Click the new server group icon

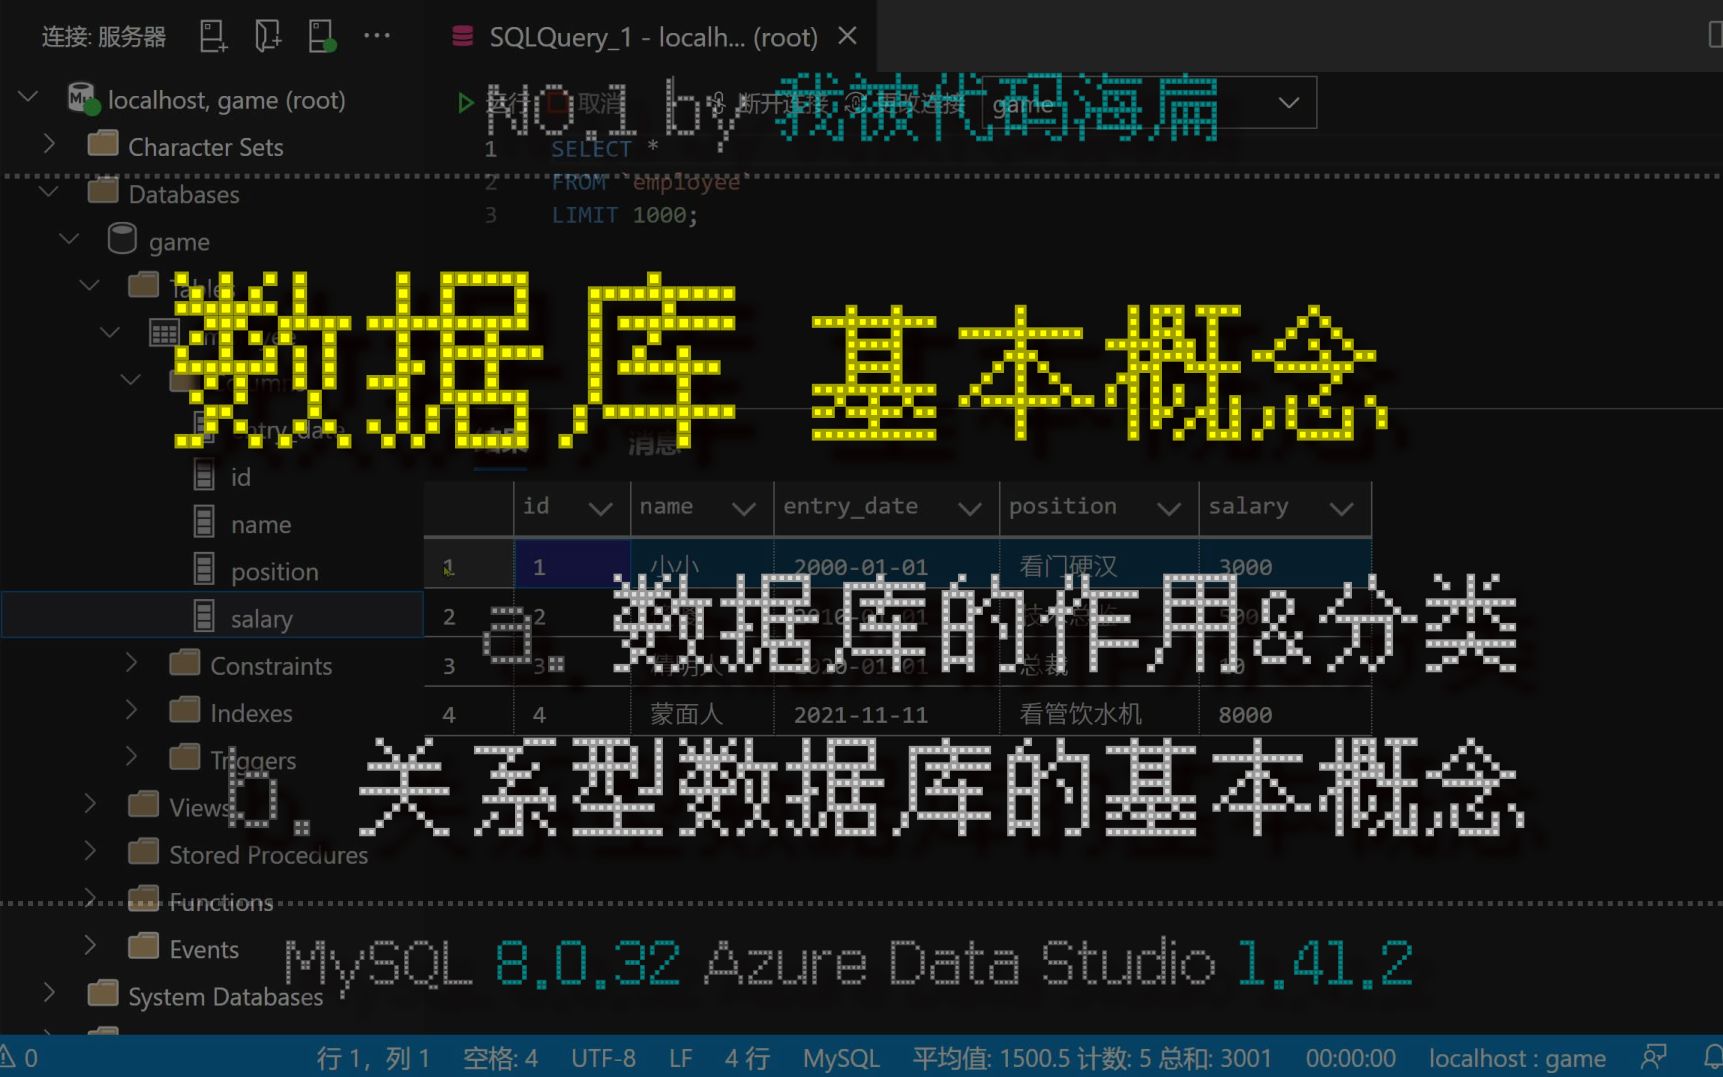click(x=268, y=37)
